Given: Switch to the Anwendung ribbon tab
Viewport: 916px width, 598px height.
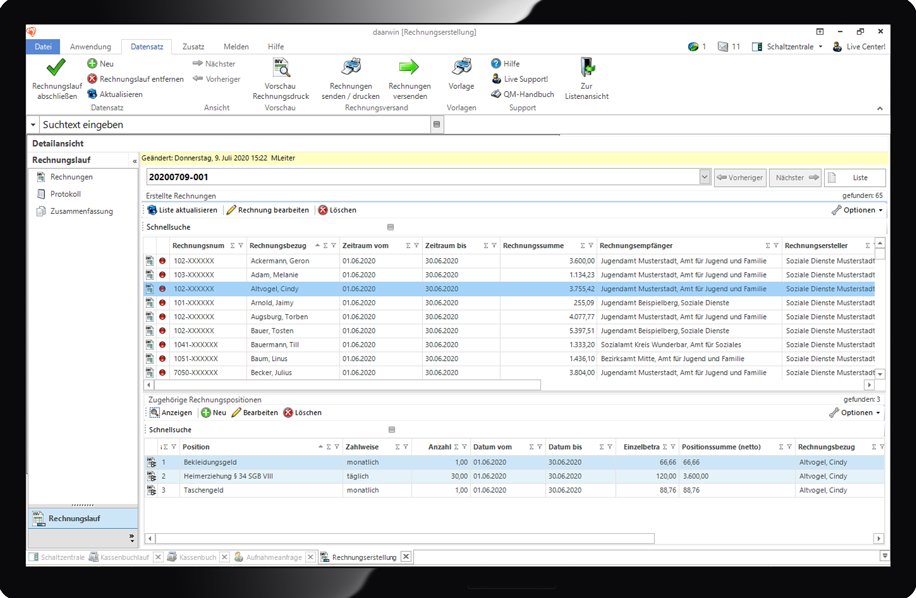Looking at the screenshot, I should click(x=91, y=47).
